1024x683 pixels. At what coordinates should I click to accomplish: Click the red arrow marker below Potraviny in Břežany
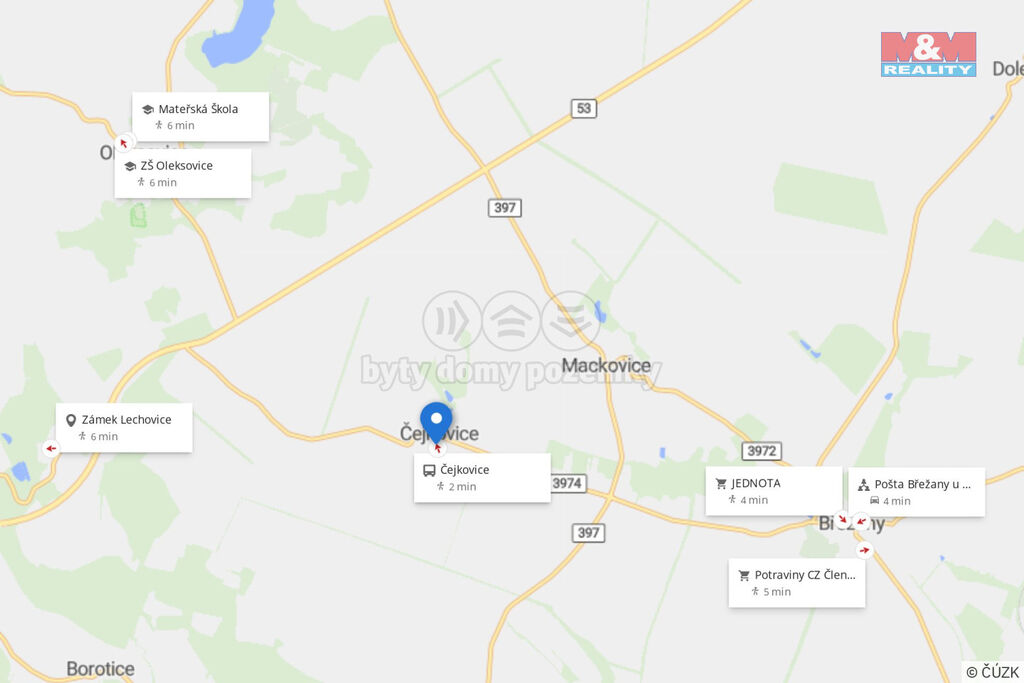click(865, 550)
